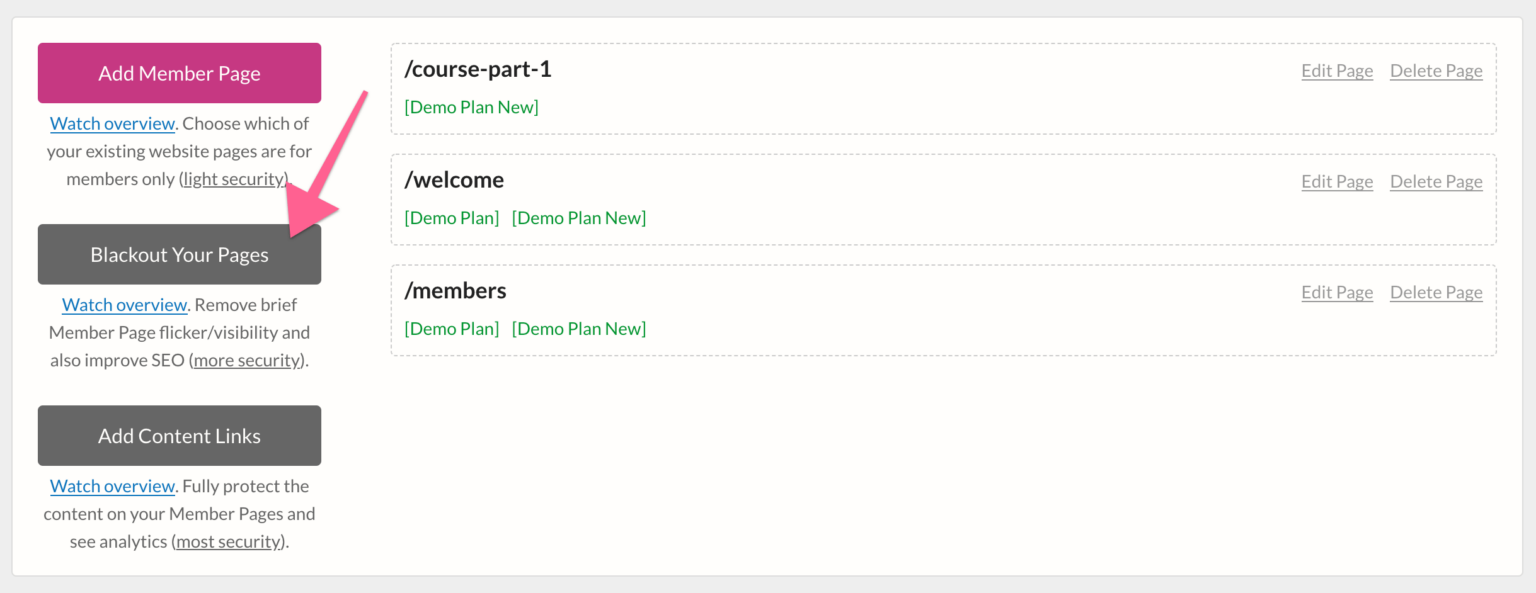
Task: Click the more security link
Action: (x=246, y=360)
